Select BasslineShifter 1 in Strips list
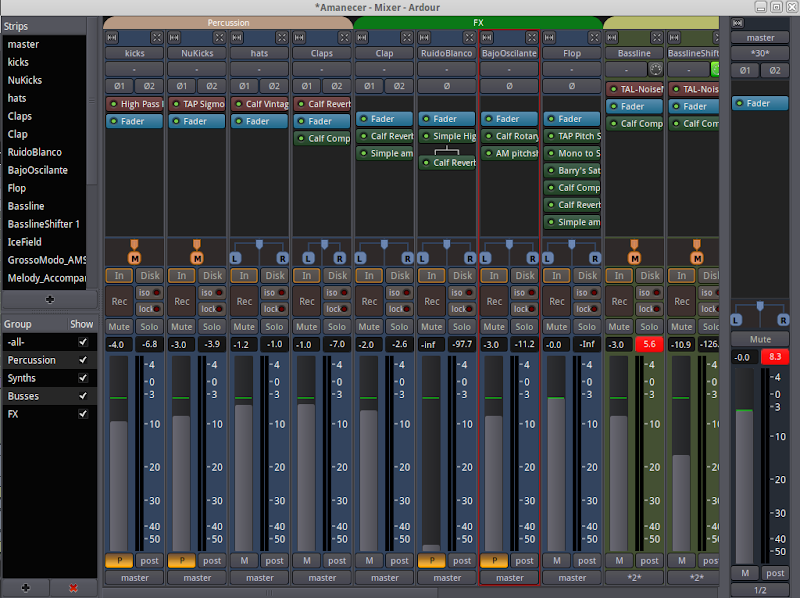Image resolution: width=800 pixels, height=598 pixels. click(44, 224)
